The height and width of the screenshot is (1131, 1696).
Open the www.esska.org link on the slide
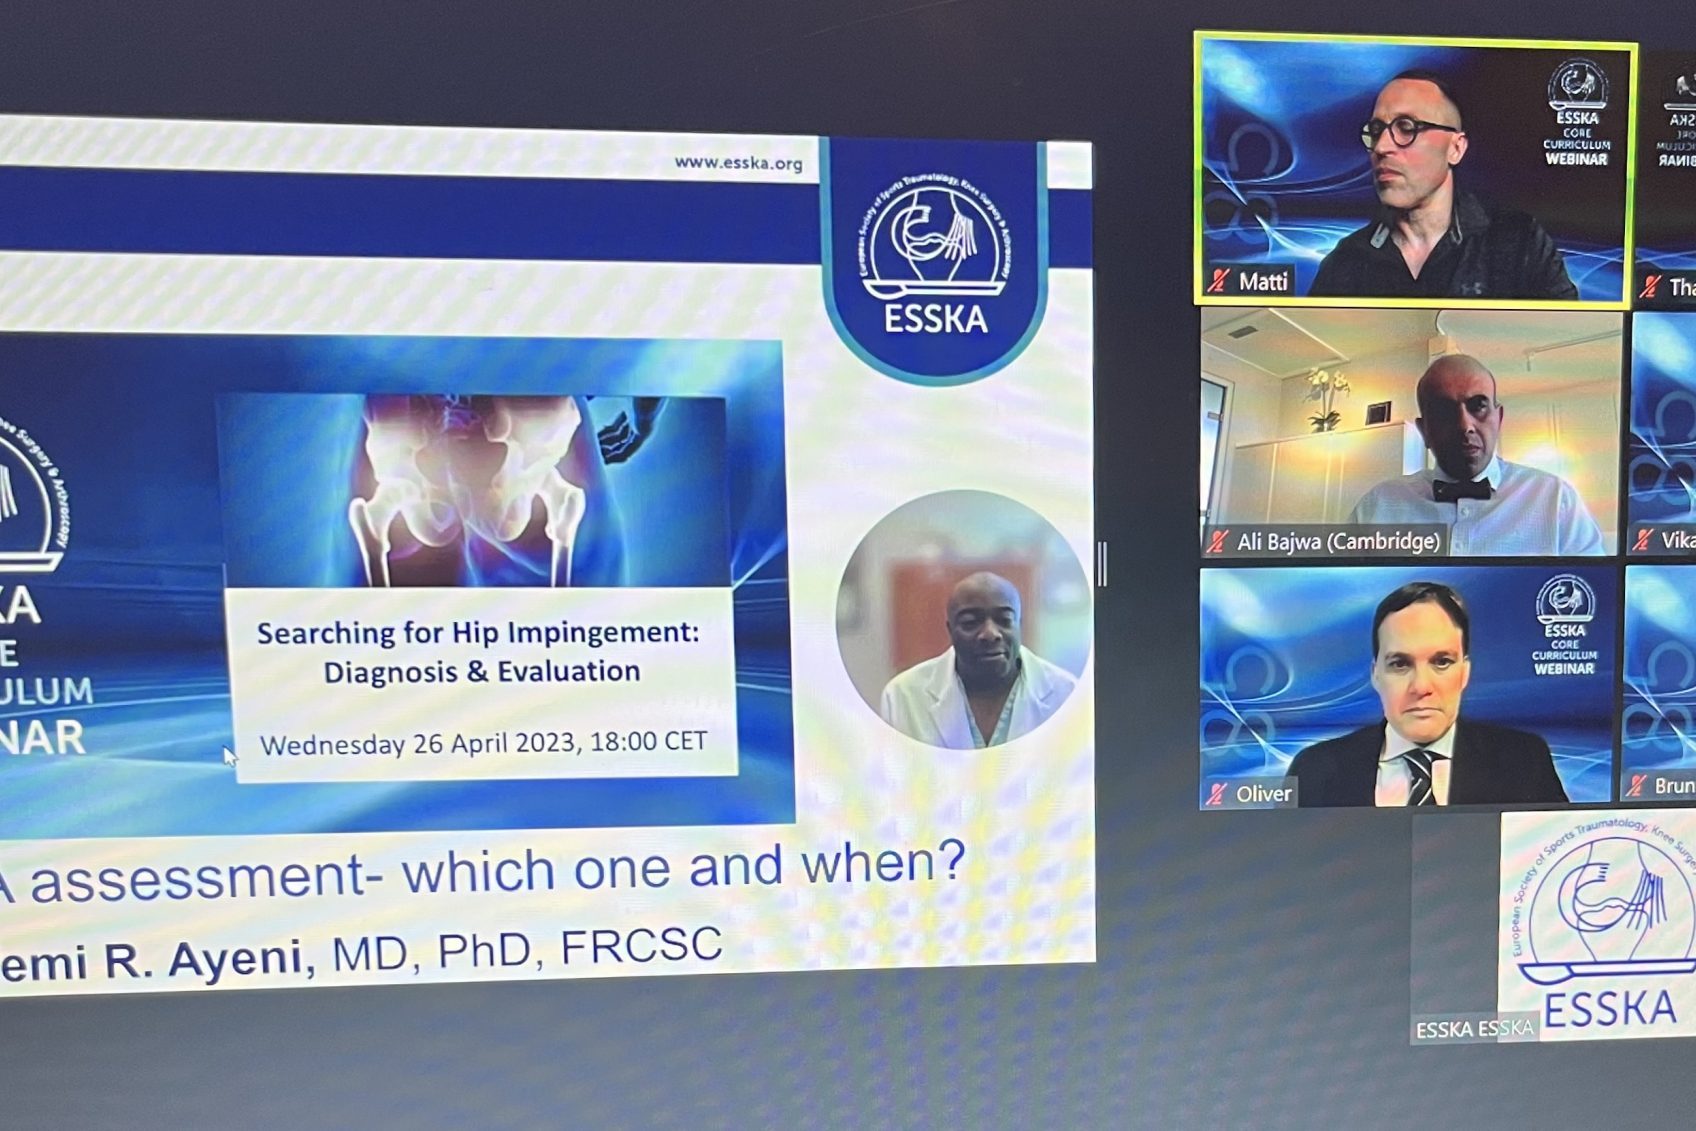738,162
